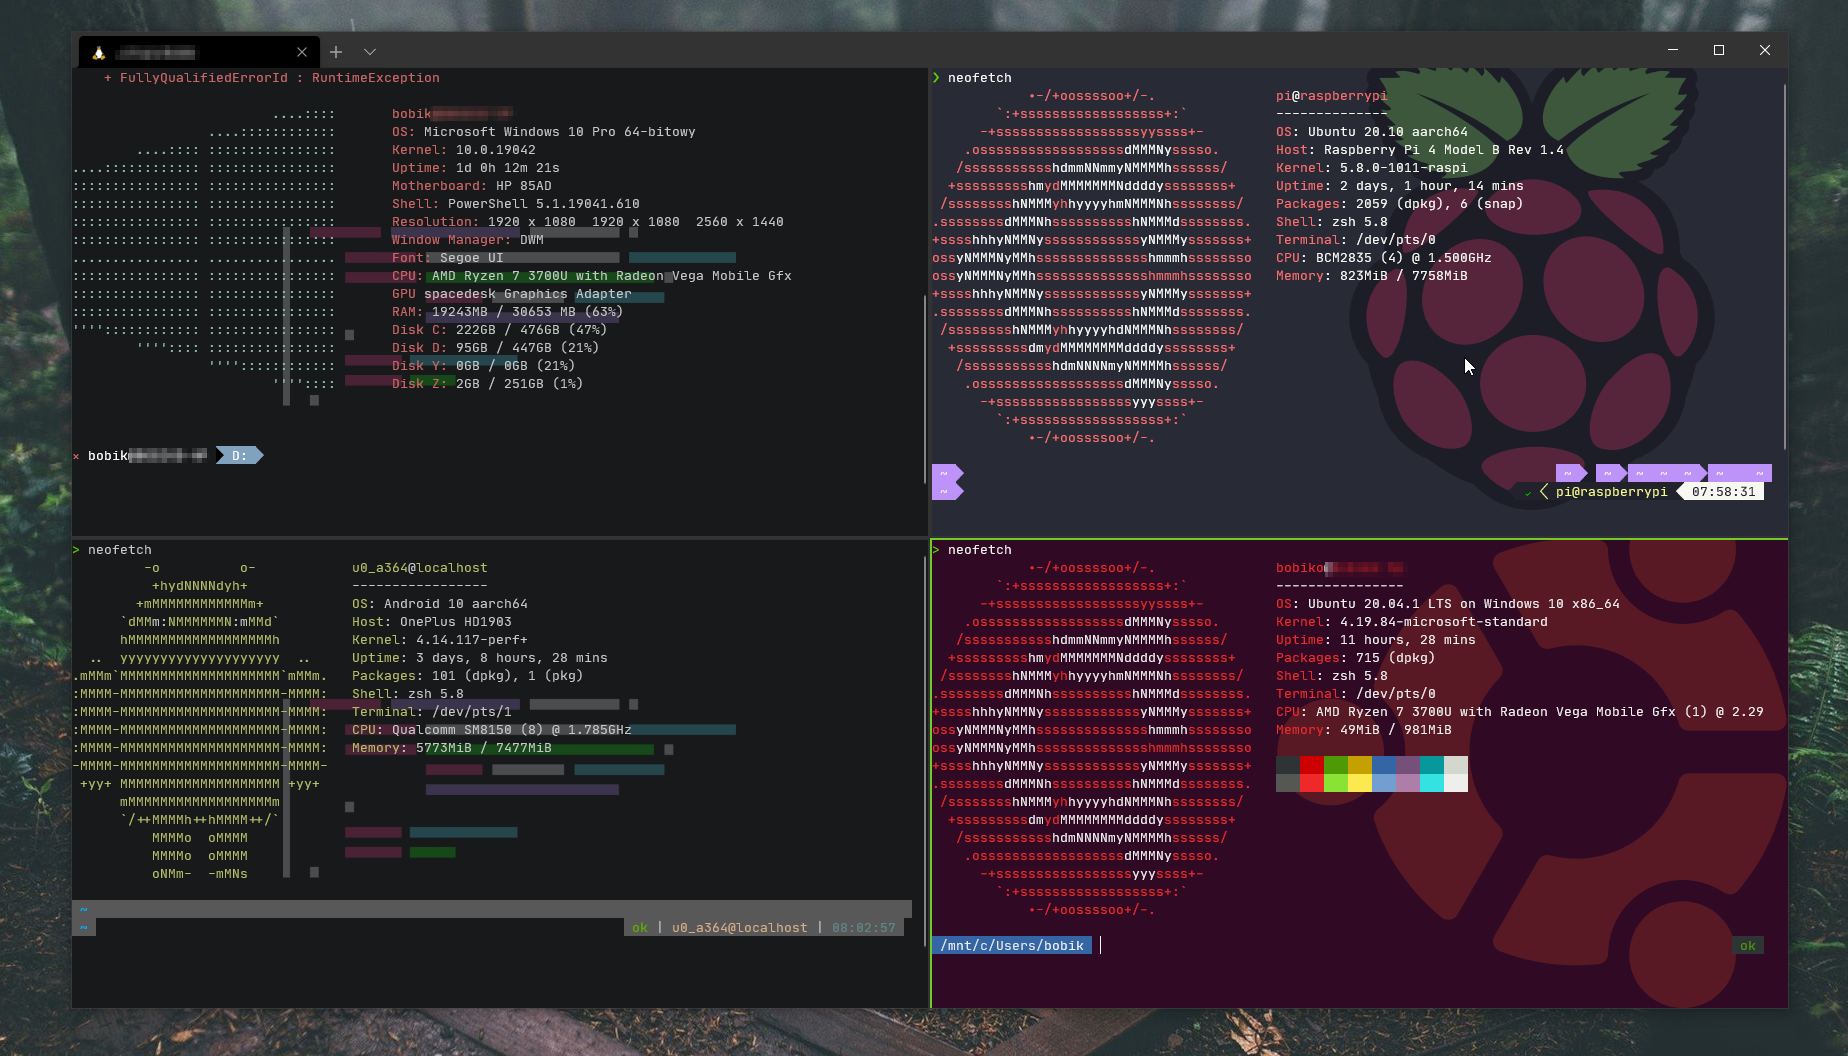Open the new-tab profile dropdown chevron
This screenshot has width=1848, height=1056.
(370, 52)
